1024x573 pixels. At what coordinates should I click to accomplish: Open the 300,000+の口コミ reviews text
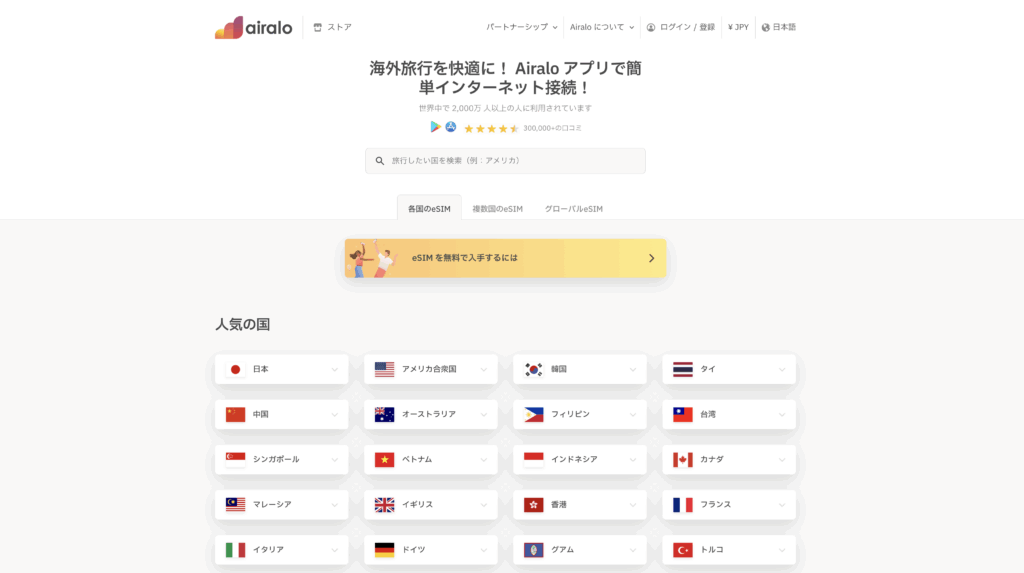pos(552,129)
